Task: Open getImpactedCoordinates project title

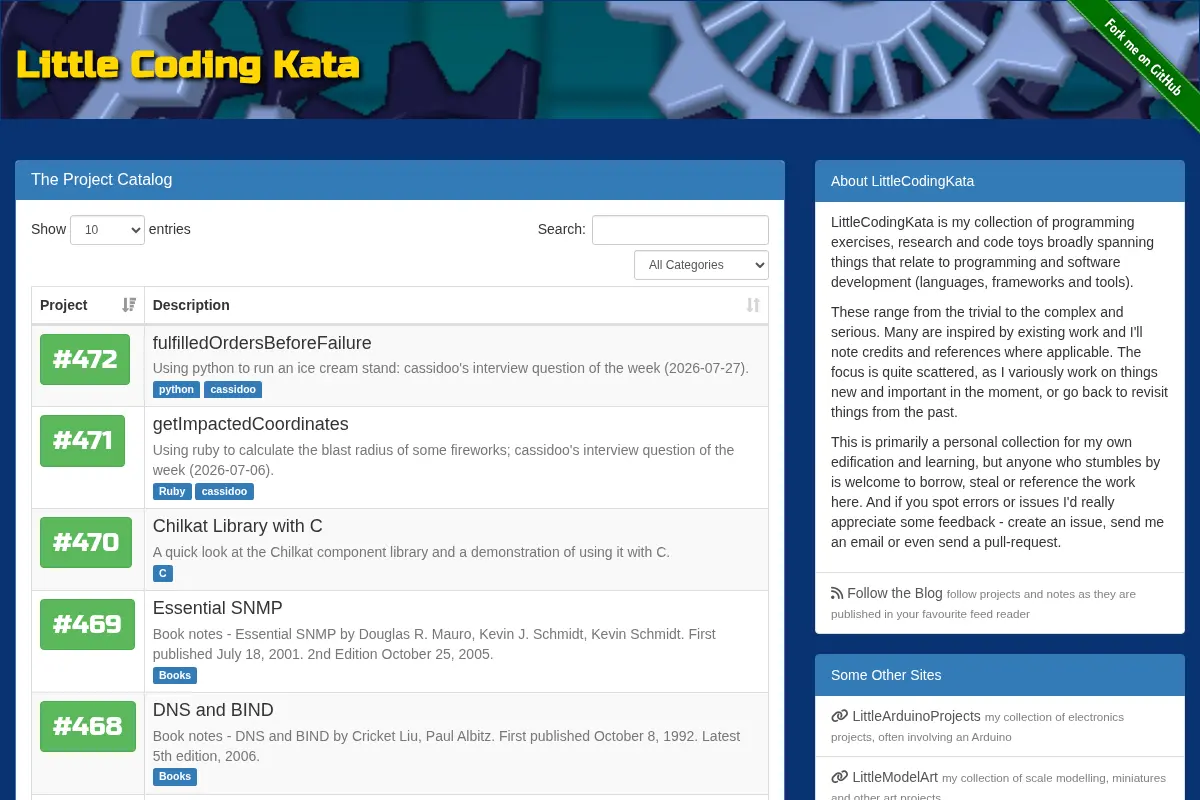Action: 251,424
